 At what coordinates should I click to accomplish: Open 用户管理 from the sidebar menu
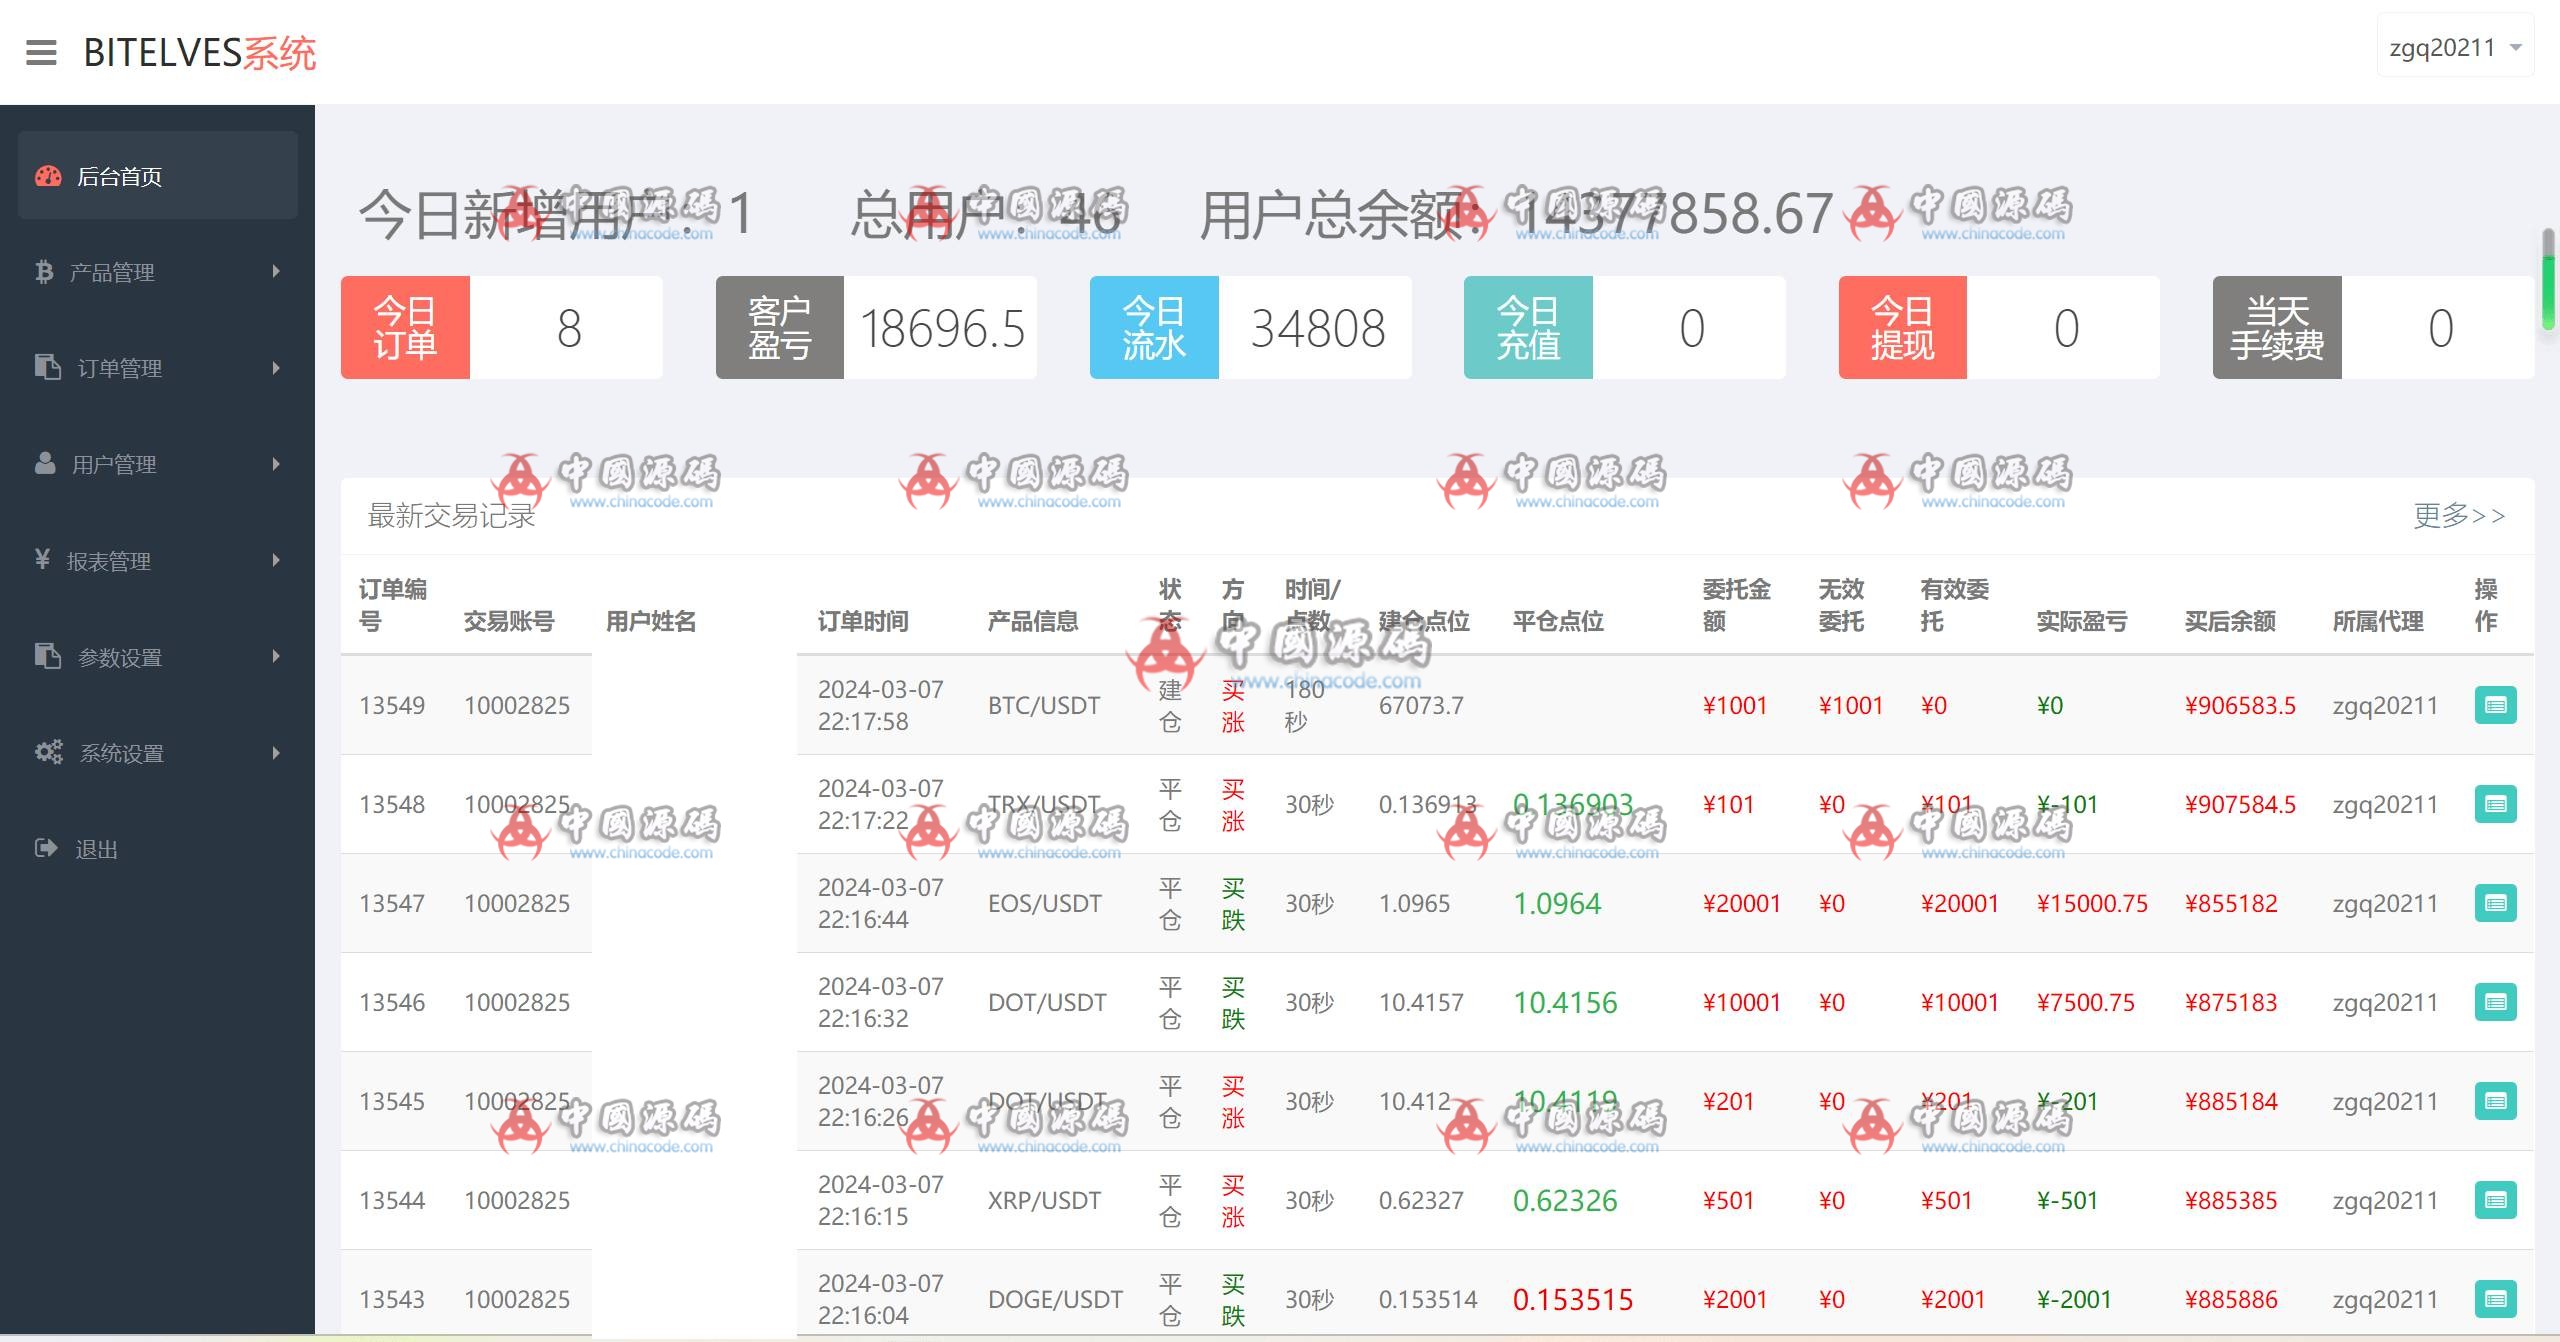(x=118, y=464)
